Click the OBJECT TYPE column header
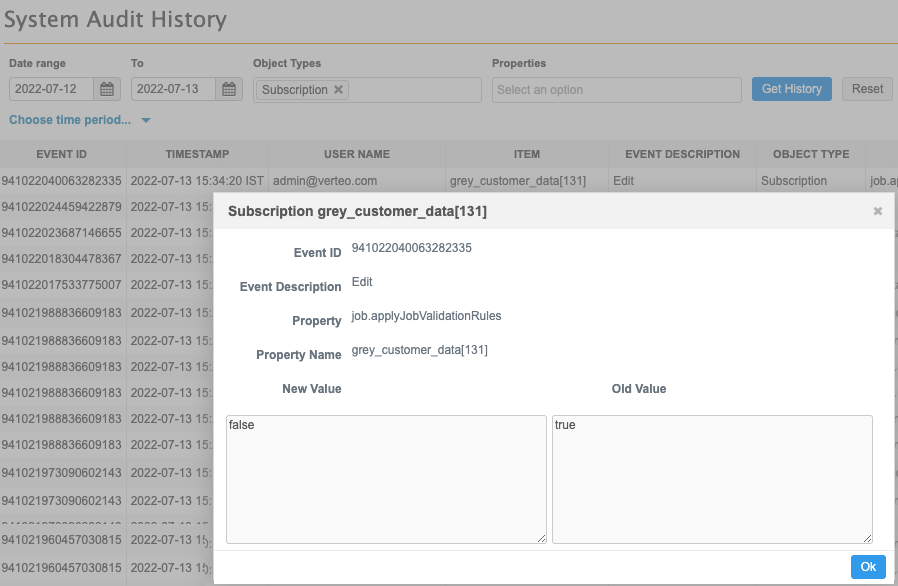This screenshot has width=898, height=586. click(x=811, y=155)
